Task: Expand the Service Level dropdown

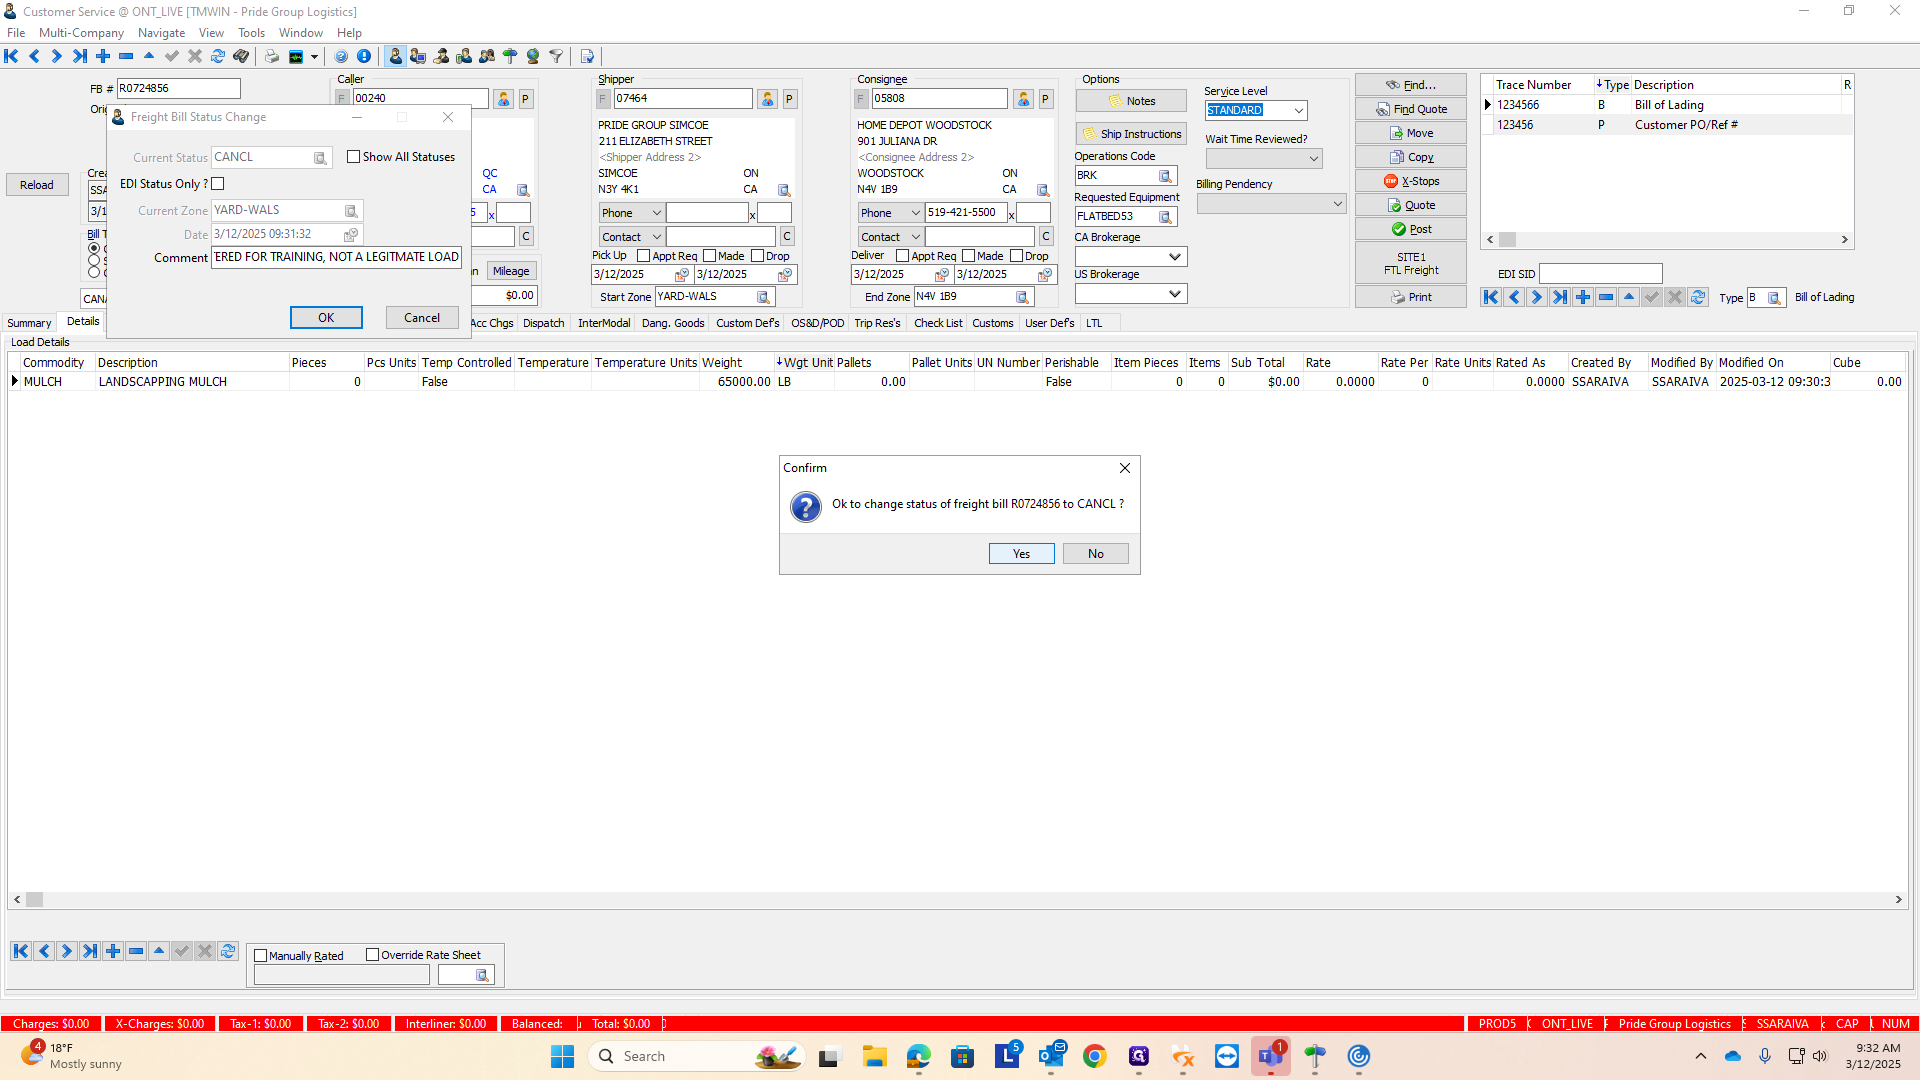Action: tap(1298, 111)
